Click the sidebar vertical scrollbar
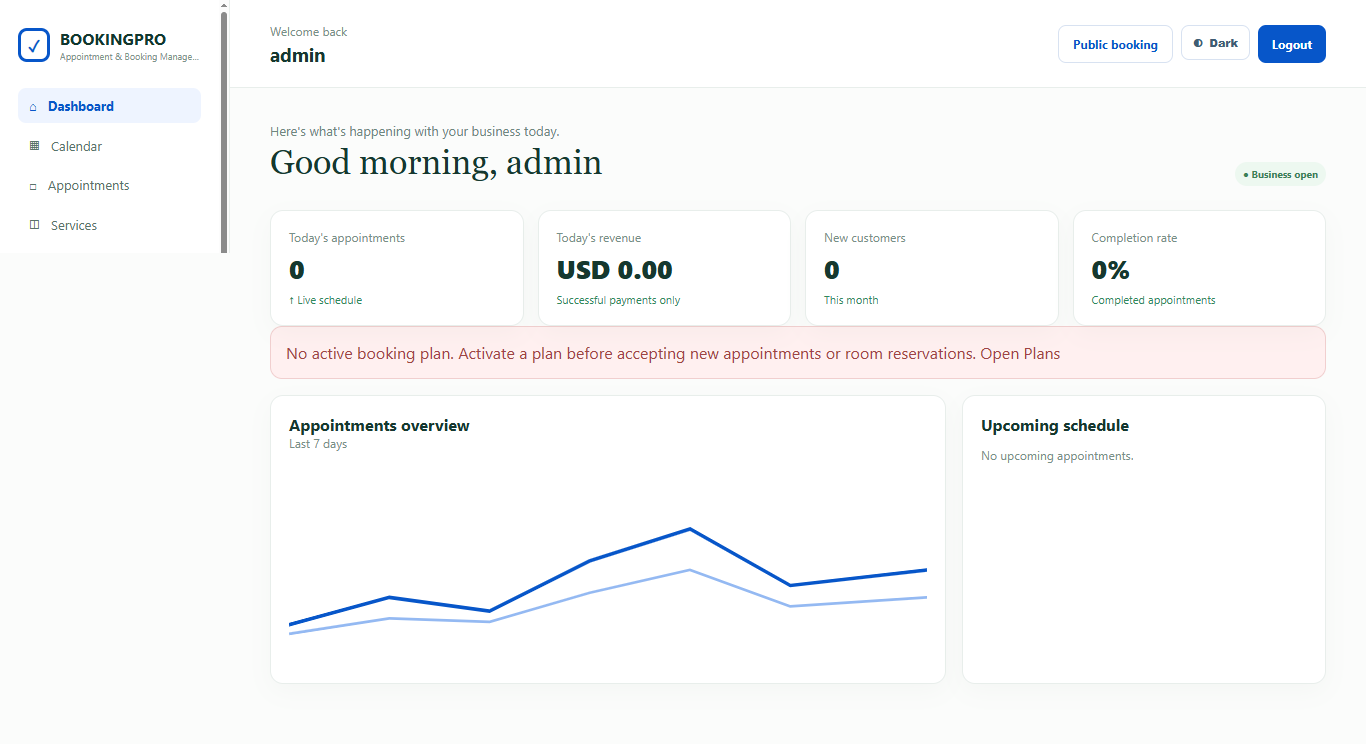Screen dimensions: 1366x744 pyautogui.click(x=224, y=130)
